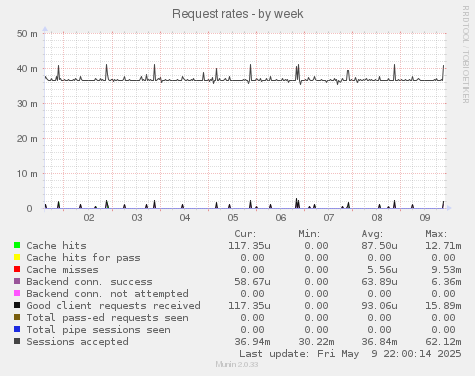Click the black Good client requests swatch
The width and height of the screenshot is (475, 376).
17,305
